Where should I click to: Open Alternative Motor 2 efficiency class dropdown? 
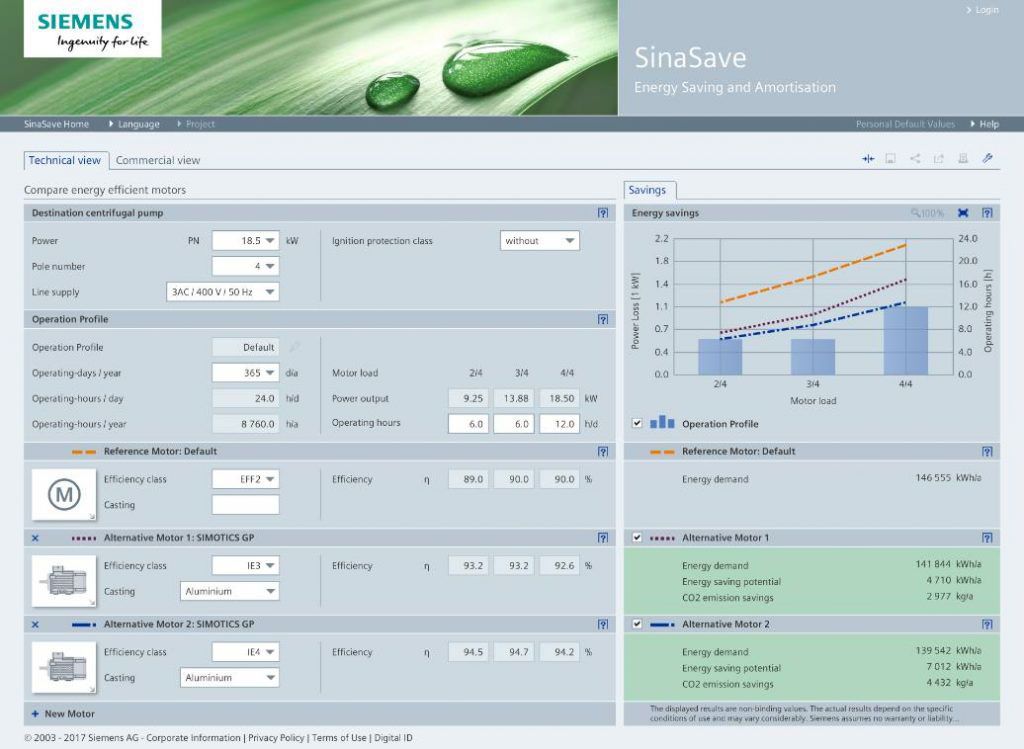(246, 652)
